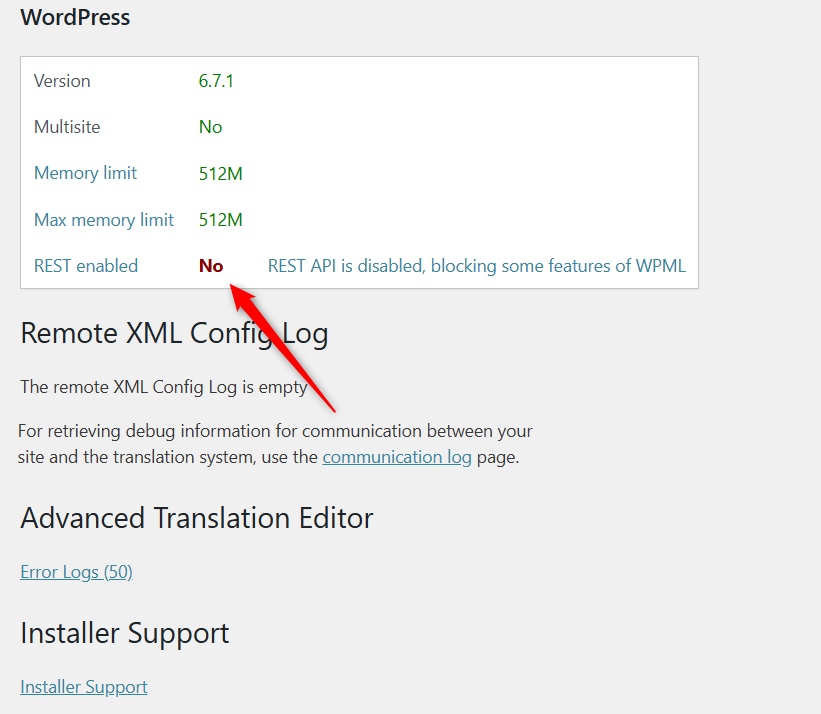Click the Version row label
The height and width of the screenshot is (714, 821).
pos(62,81)
